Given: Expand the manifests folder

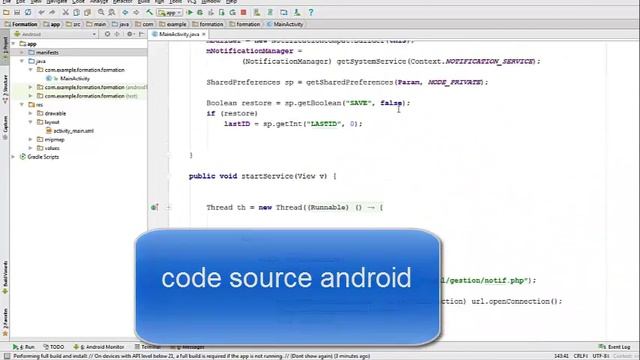Looking at the screenshot, I should pos(22,52).
